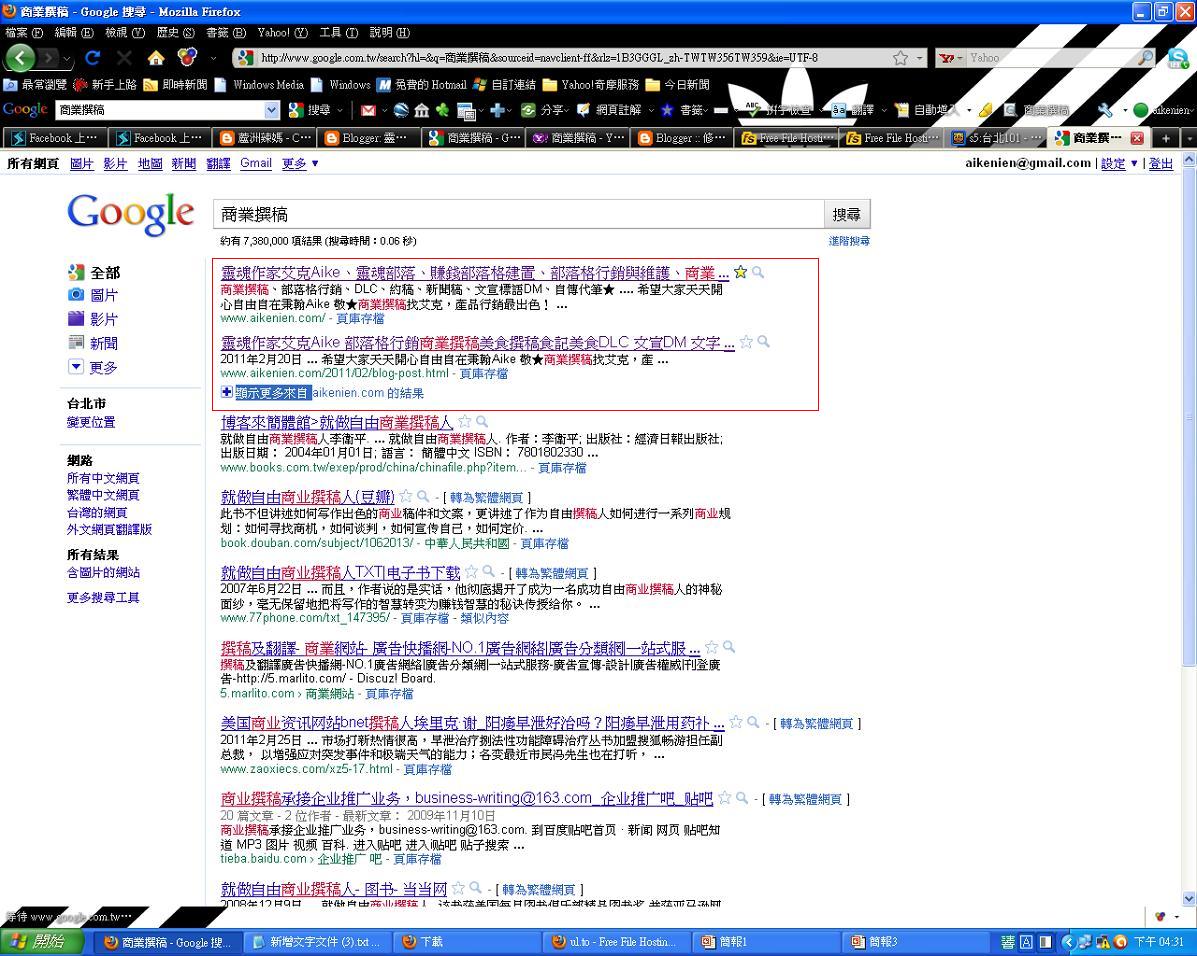Click the 登出 sign out link
Screen dimensions: 1197x956
(1161, 163)
